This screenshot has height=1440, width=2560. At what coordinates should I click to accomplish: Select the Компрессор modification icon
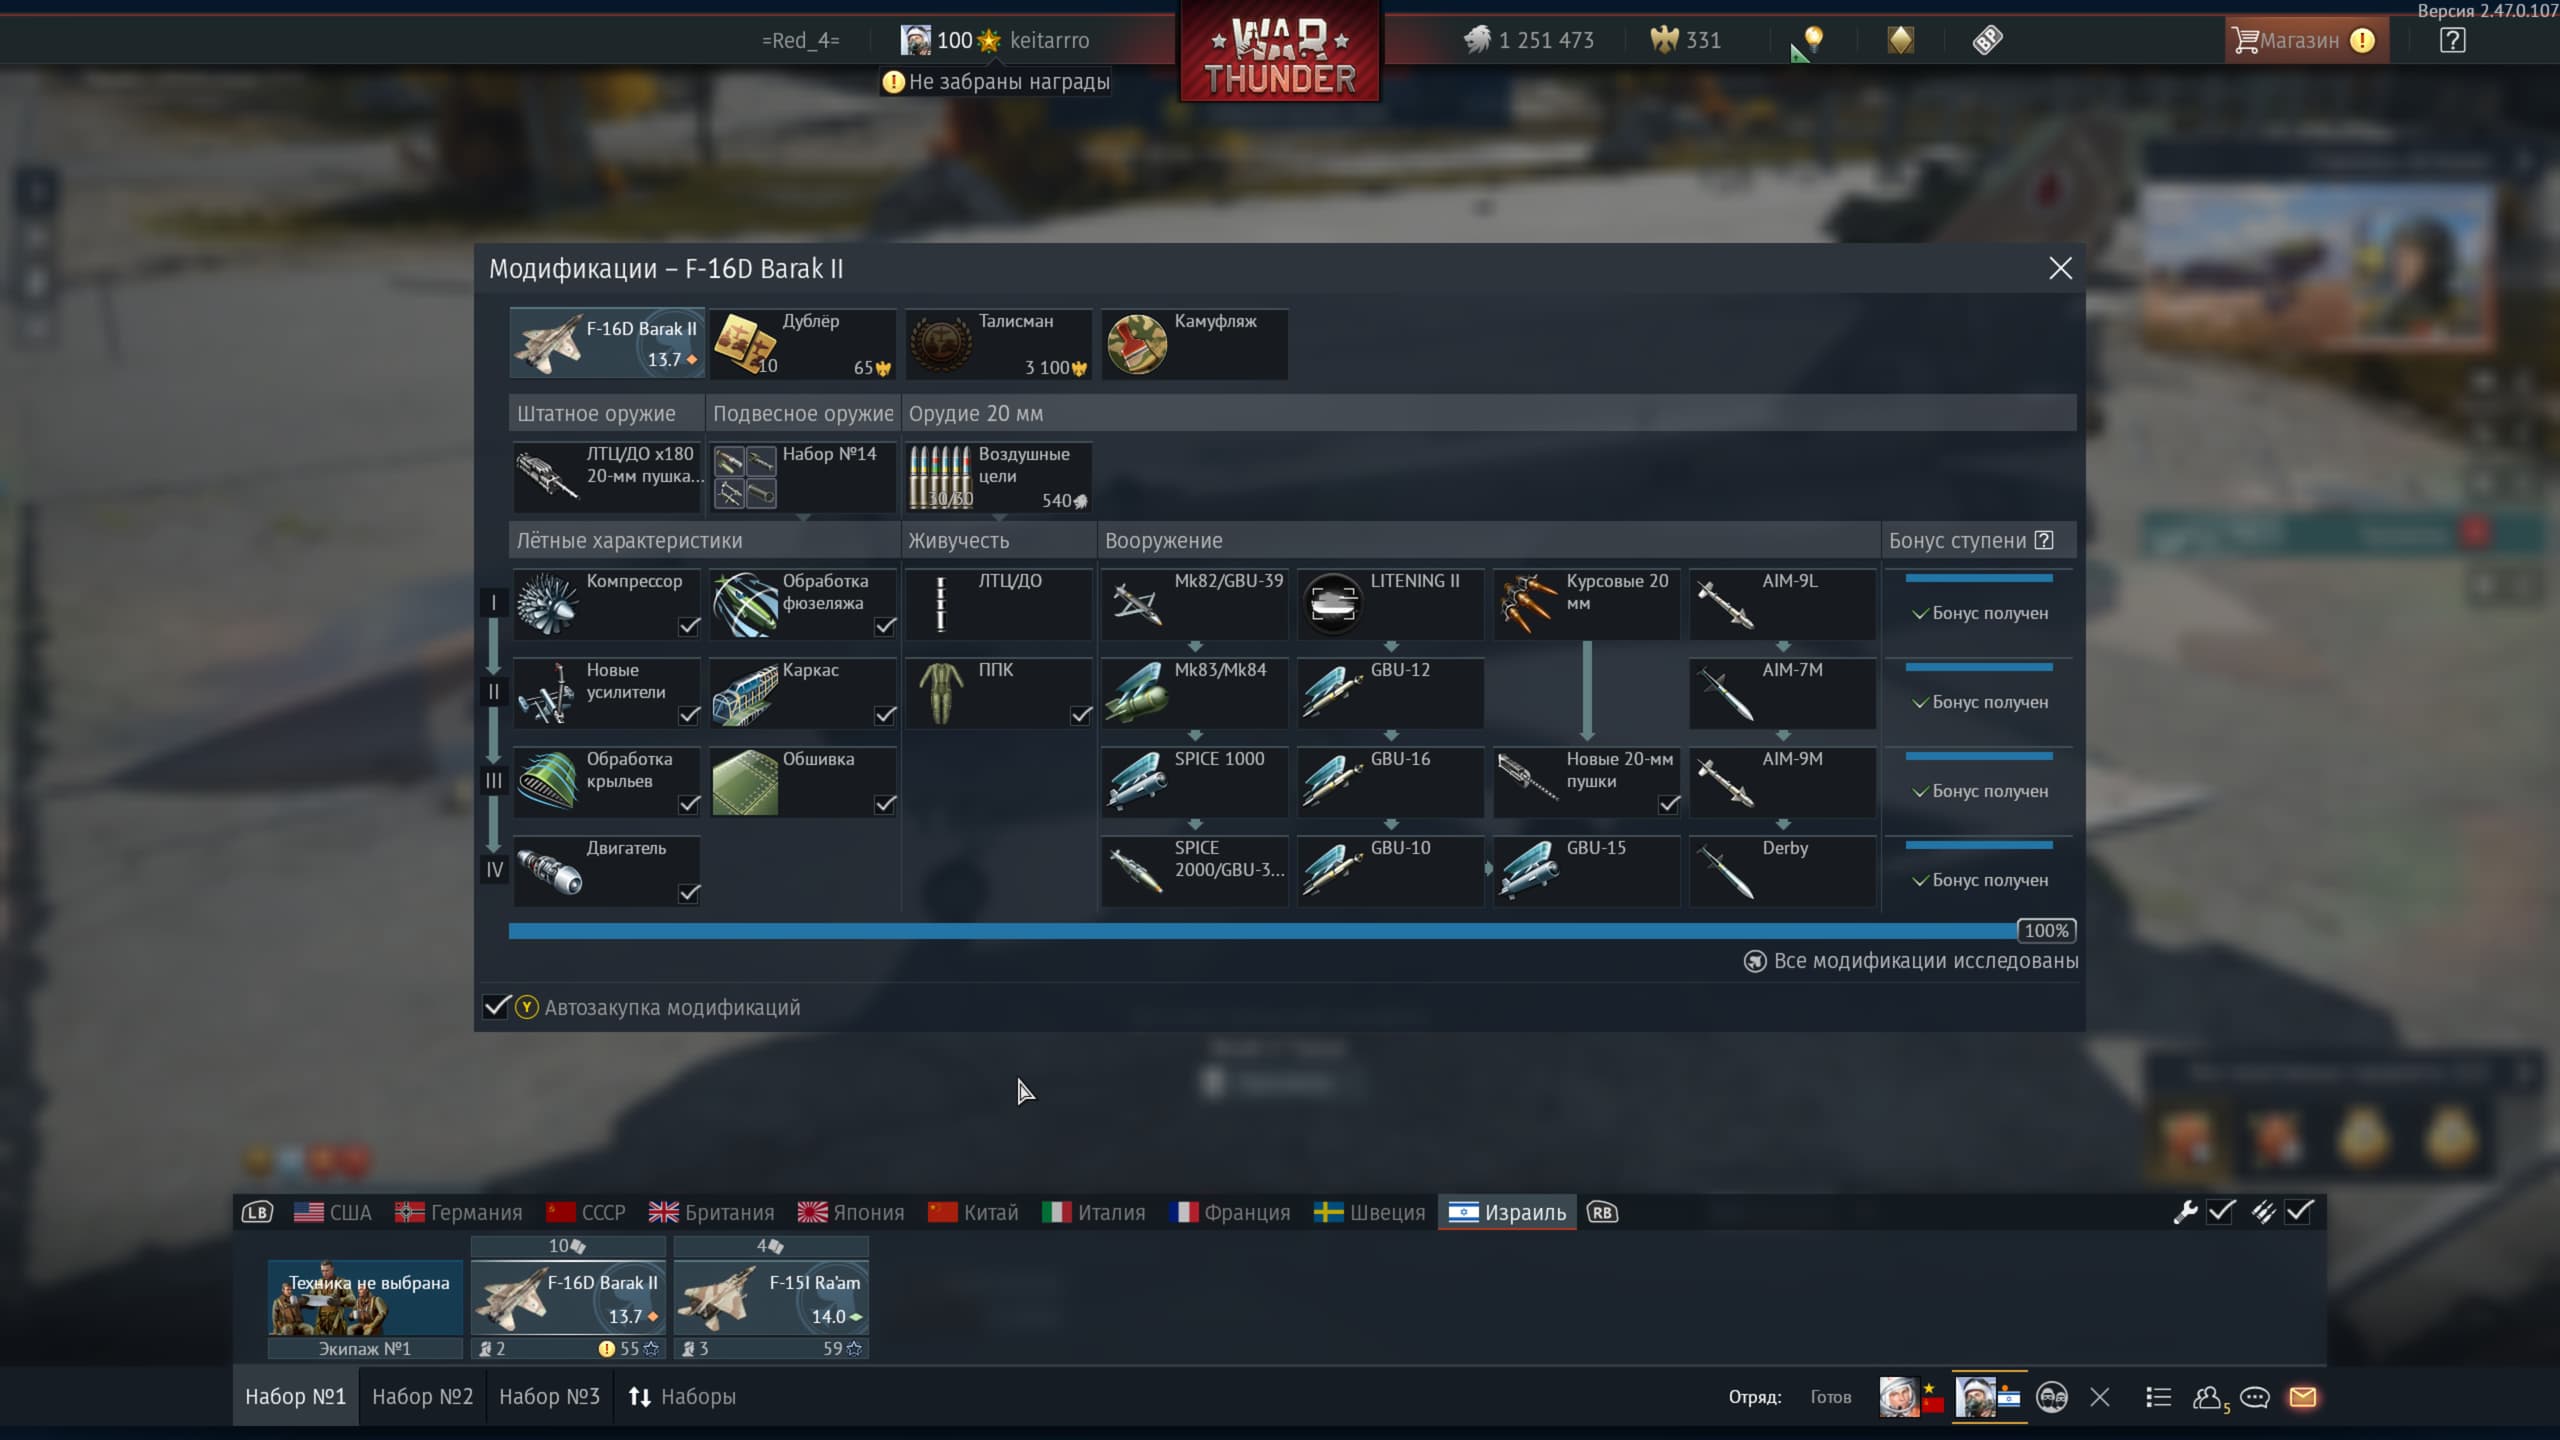tap(547, 604)
